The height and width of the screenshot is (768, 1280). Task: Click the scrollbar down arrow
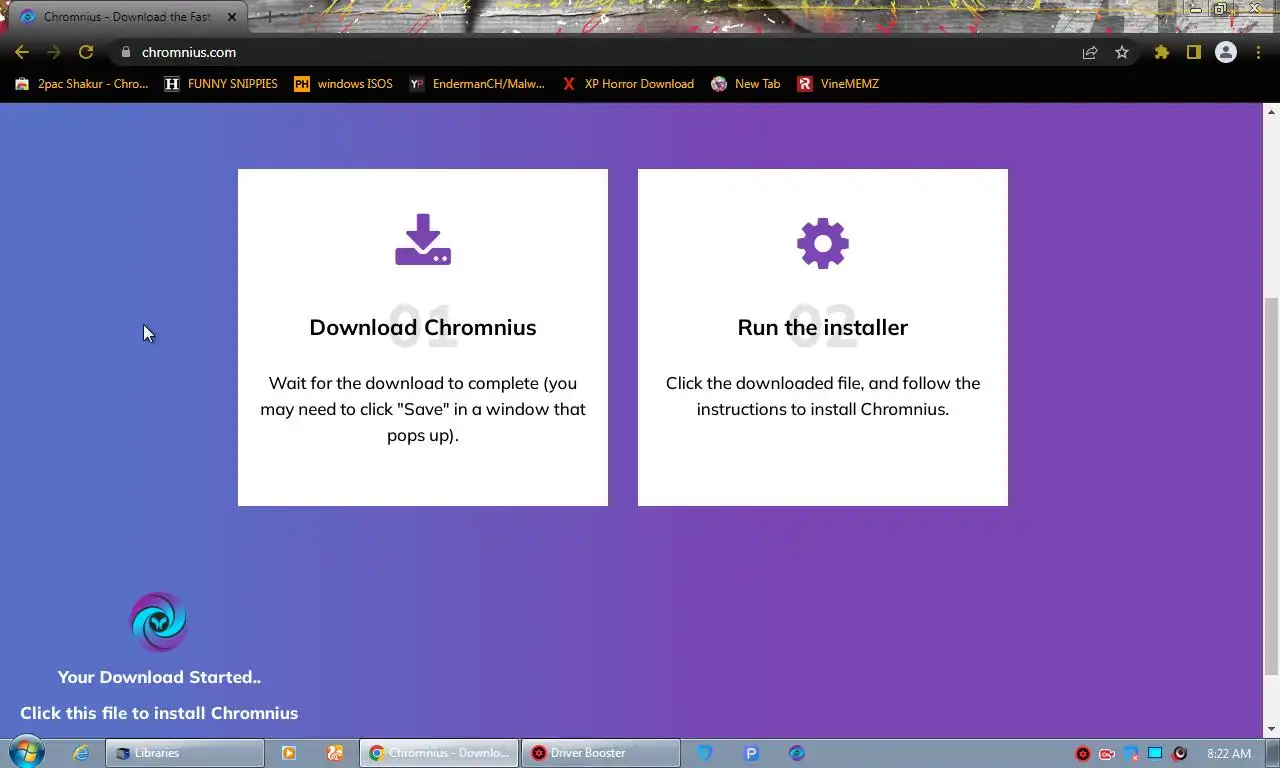pyautogui.click(x=1271, y=729)
